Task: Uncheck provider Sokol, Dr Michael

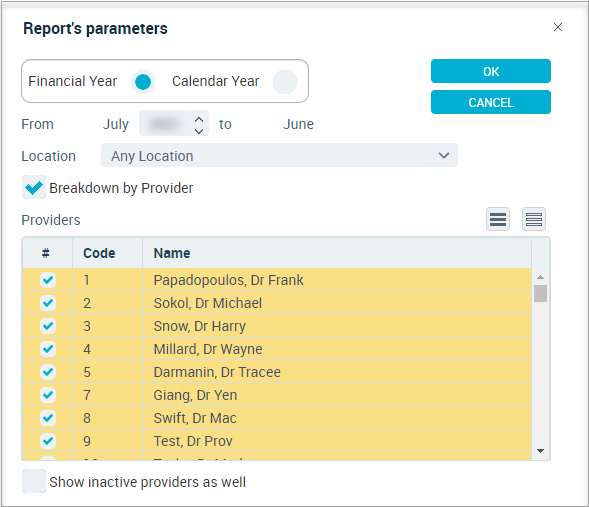Action: pyautogui.click(x=48, y=303)
